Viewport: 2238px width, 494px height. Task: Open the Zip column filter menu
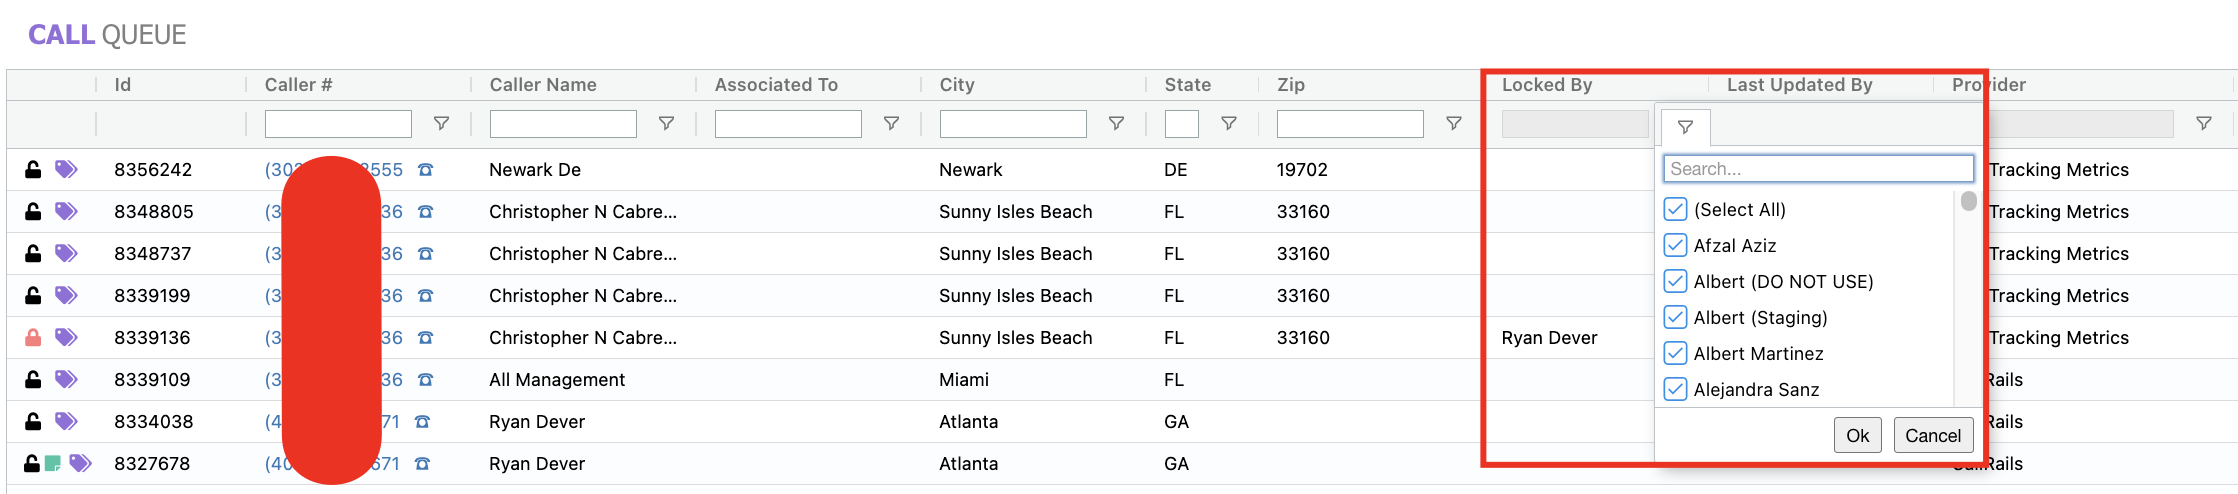[1454, 124]
